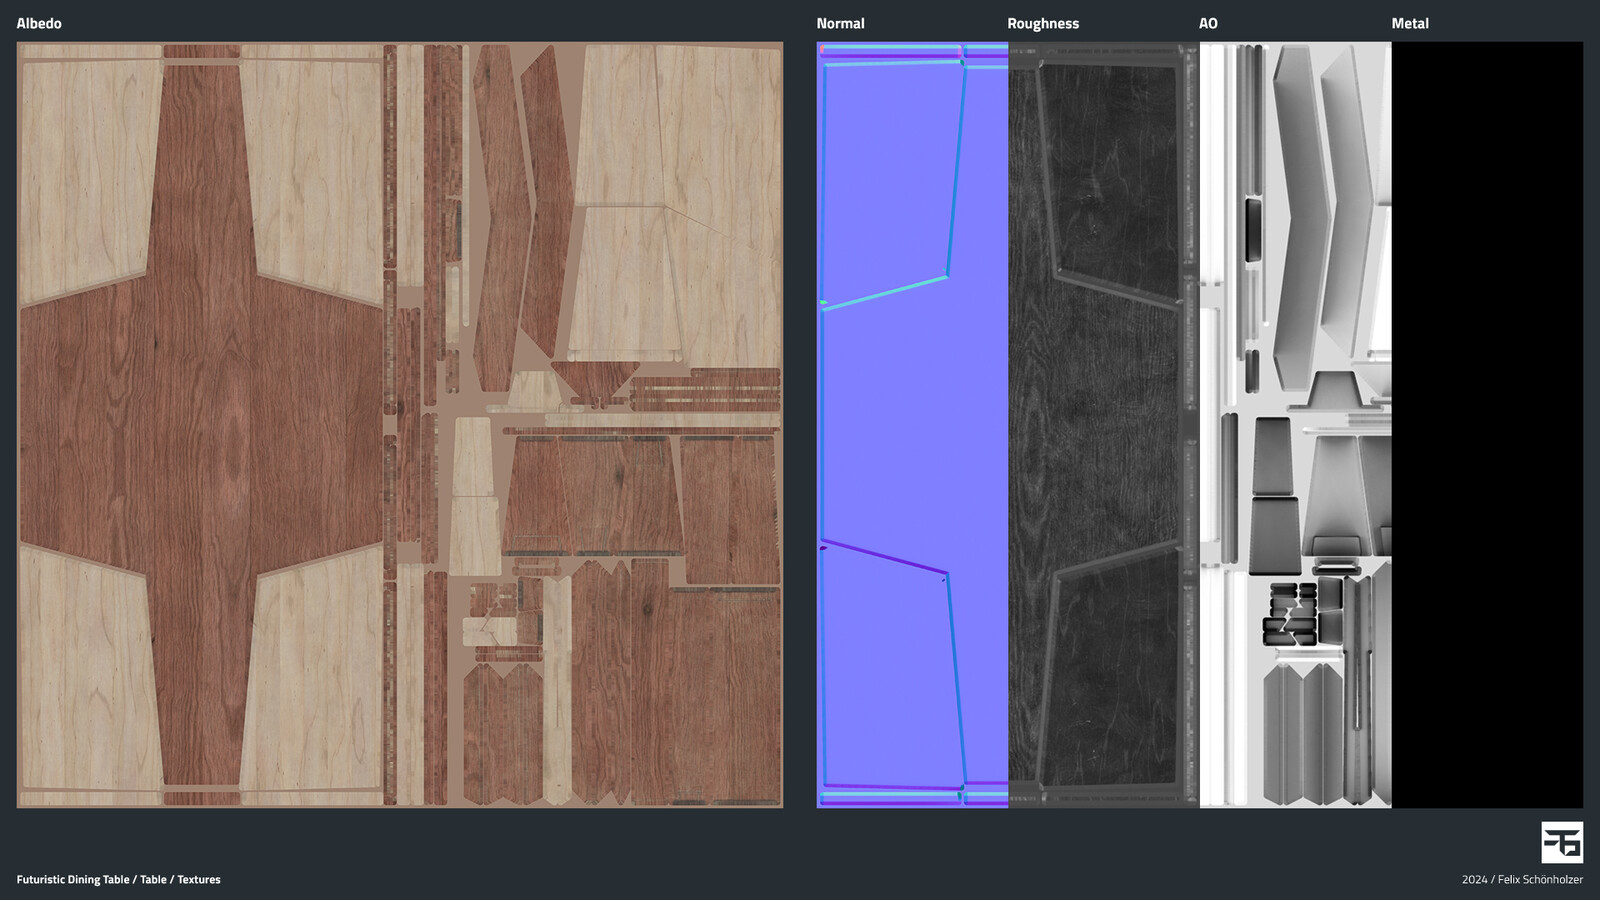The height and width of the screenshot is (900, 1600).
Task: Click the 2024 / Felix Schönholzer credit
Action: 1522,880
